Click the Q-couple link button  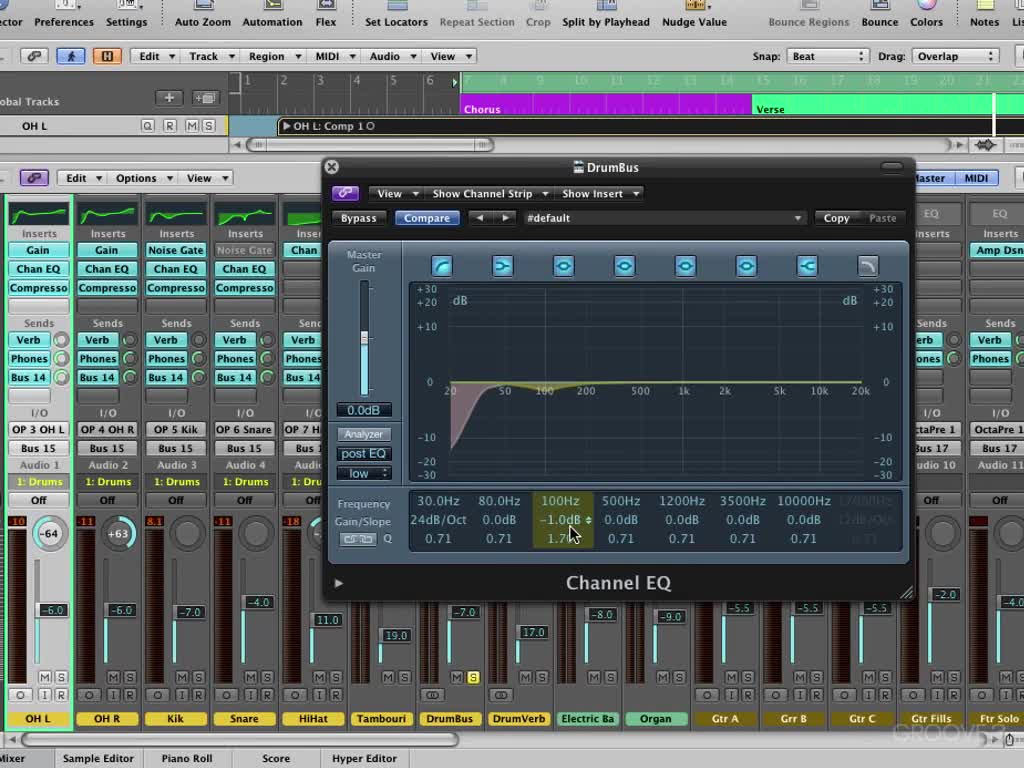tap(358, 539)
